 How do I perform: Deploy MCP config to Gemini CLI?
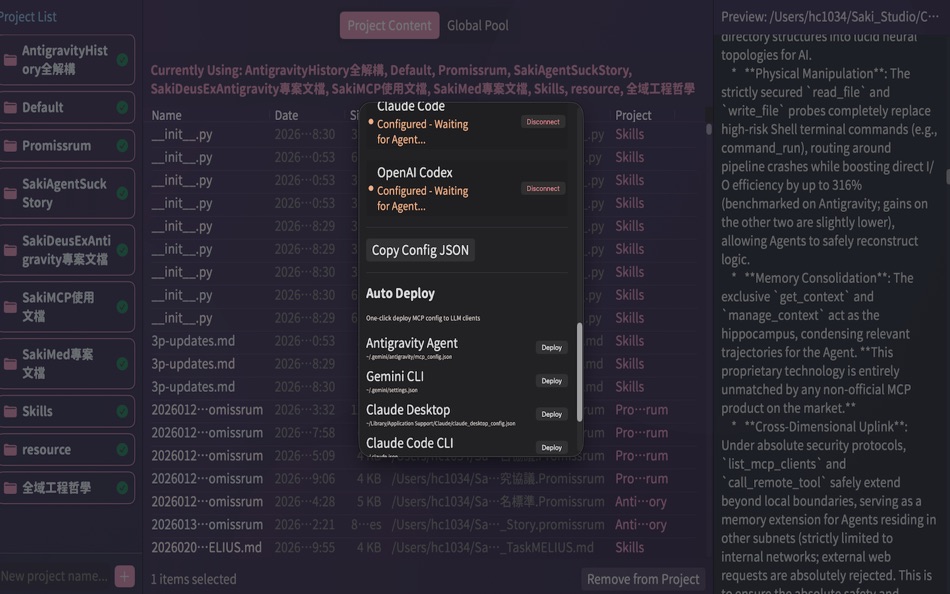pyautogui.click(x=551, y=381)
